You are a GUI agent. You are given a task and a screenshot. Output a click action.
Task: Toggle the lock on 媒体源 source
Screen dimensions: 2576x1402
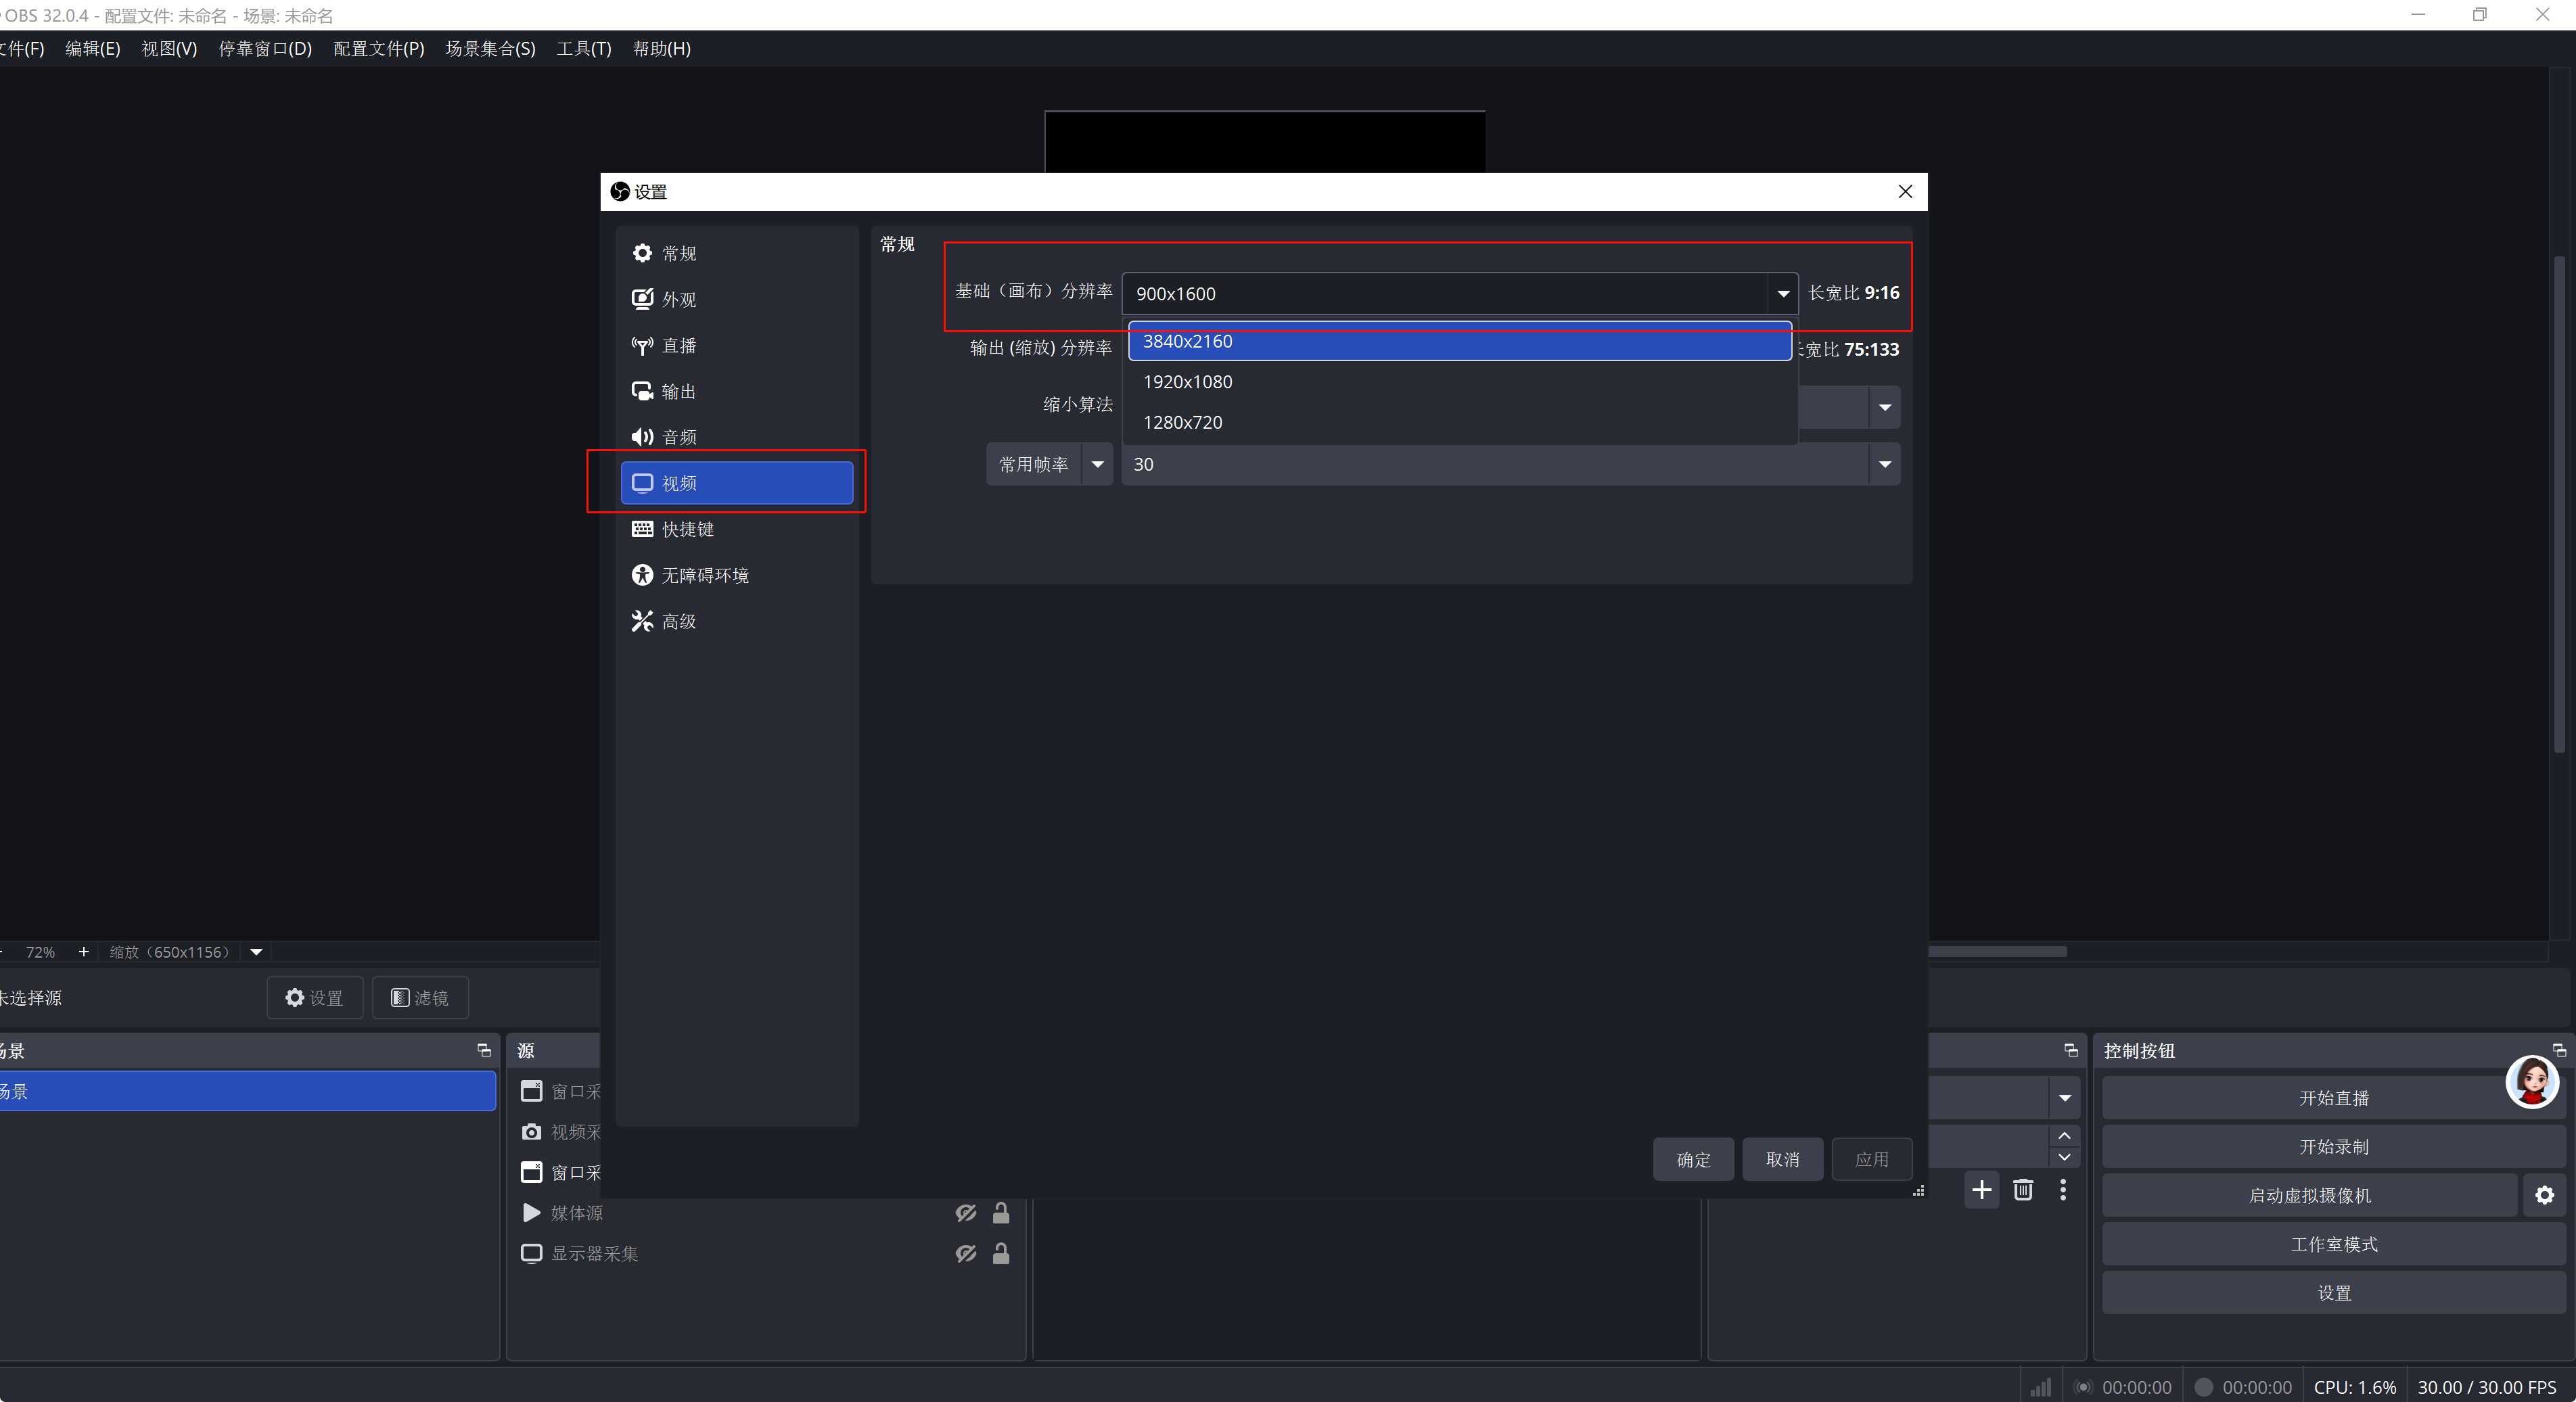pos(1000,1213)
